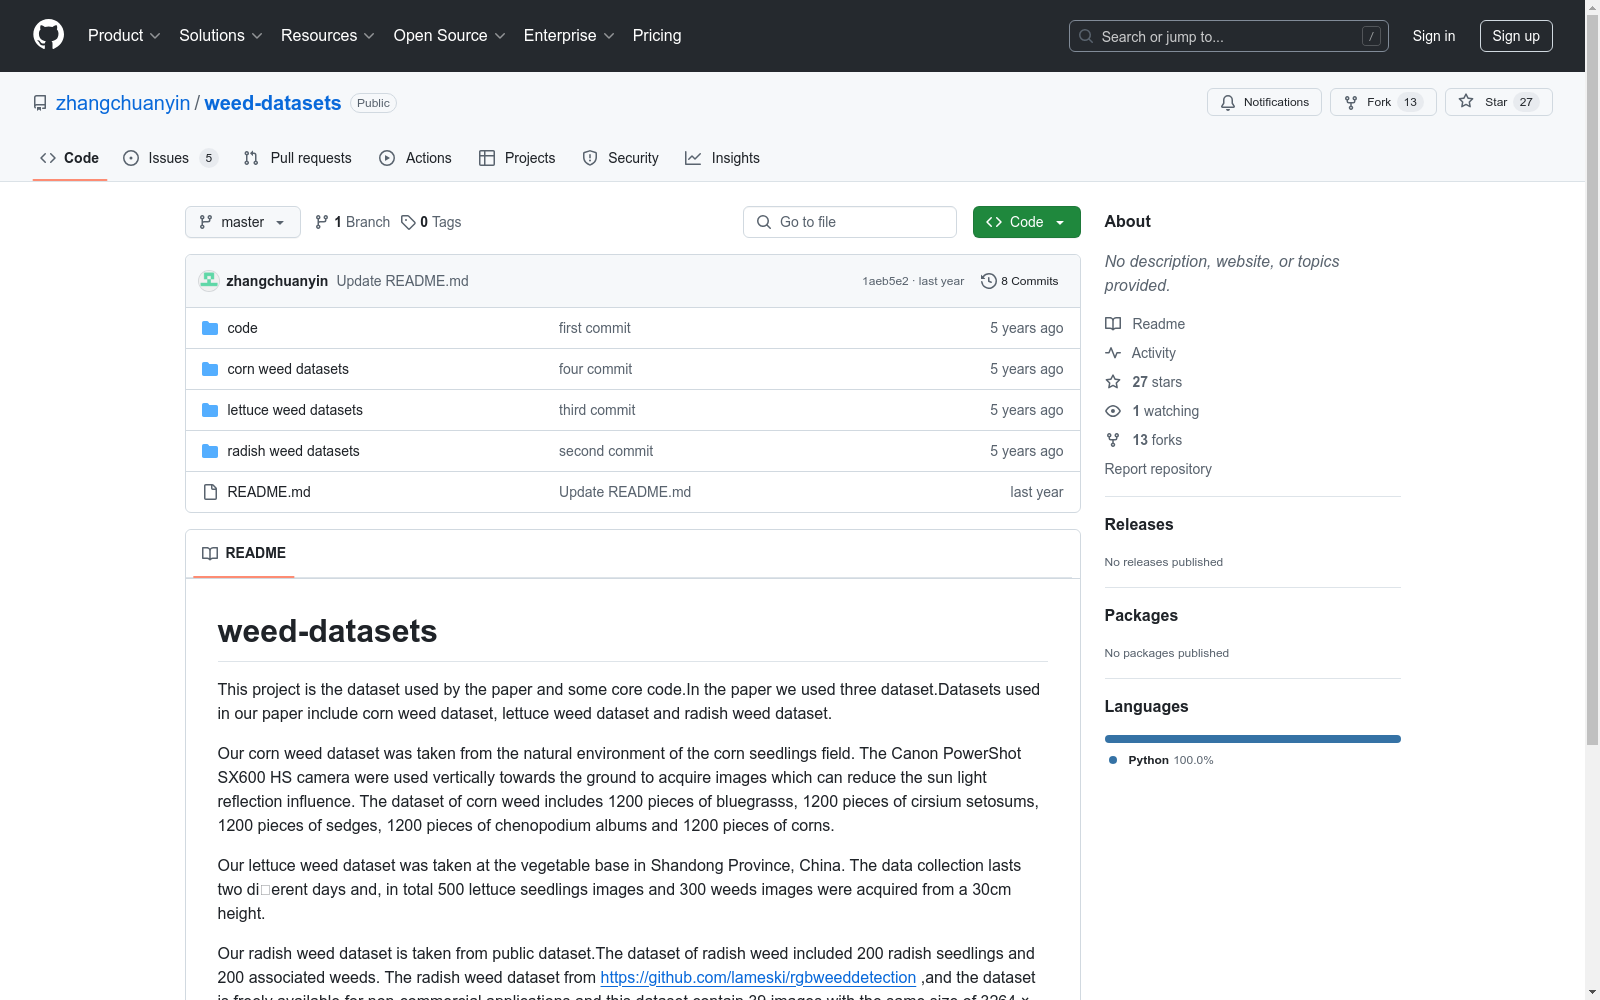Click the bell icon in Notifications
This screenshot has height=1000, width=1600.
pos(1228,102)
